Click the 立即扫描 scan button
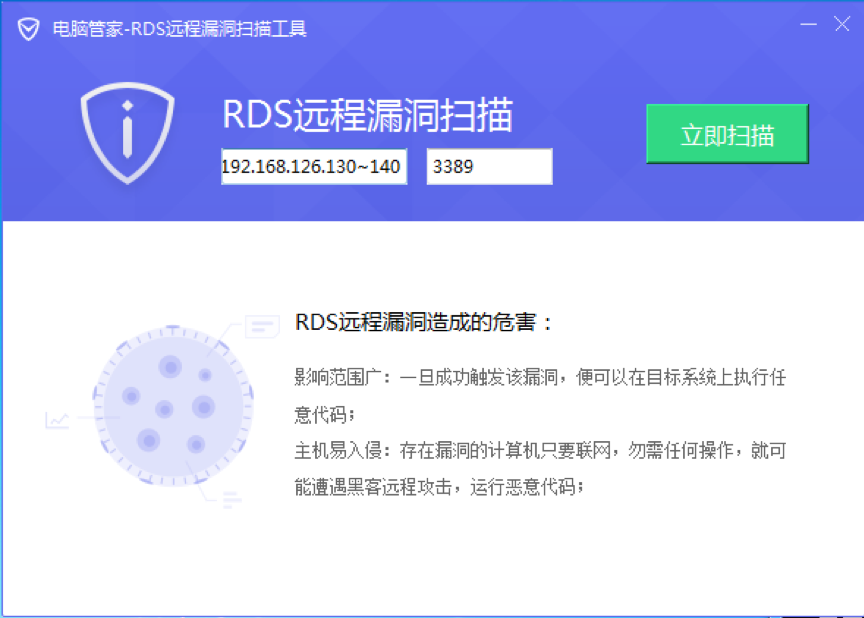The image size is (864, 618). [727, 134]
